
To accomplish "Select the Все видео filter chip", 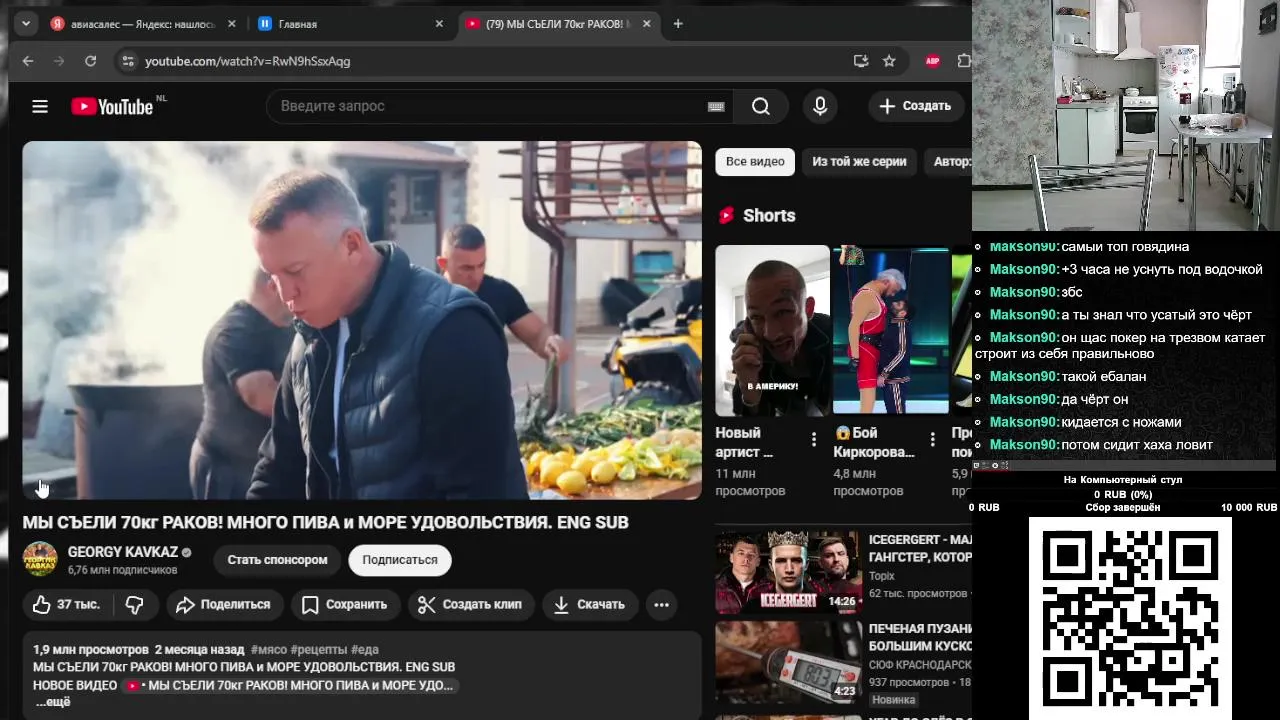I will pyautogui.click(x=755, y=161).
